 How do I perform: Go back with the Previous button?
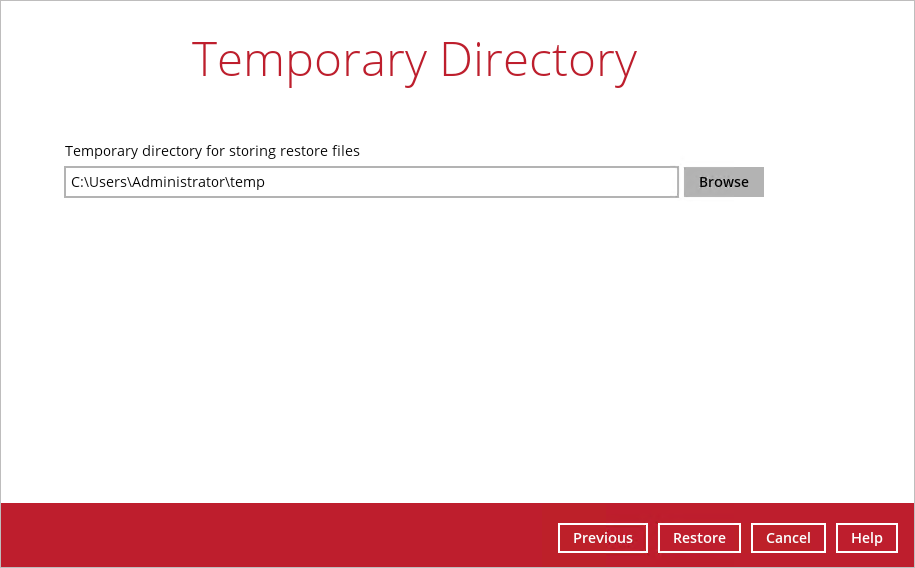tap(602, 538)
